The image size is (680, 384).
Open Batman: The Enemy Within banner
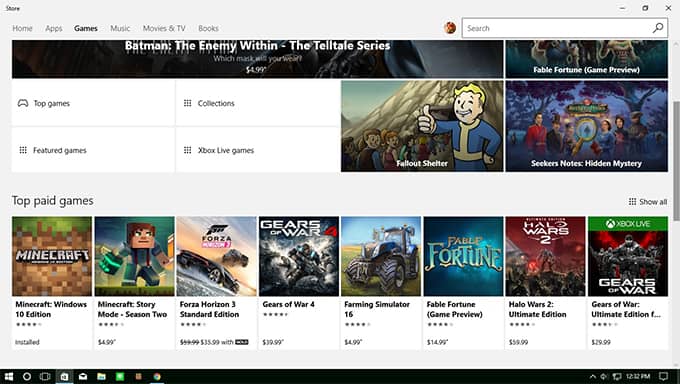258,59
